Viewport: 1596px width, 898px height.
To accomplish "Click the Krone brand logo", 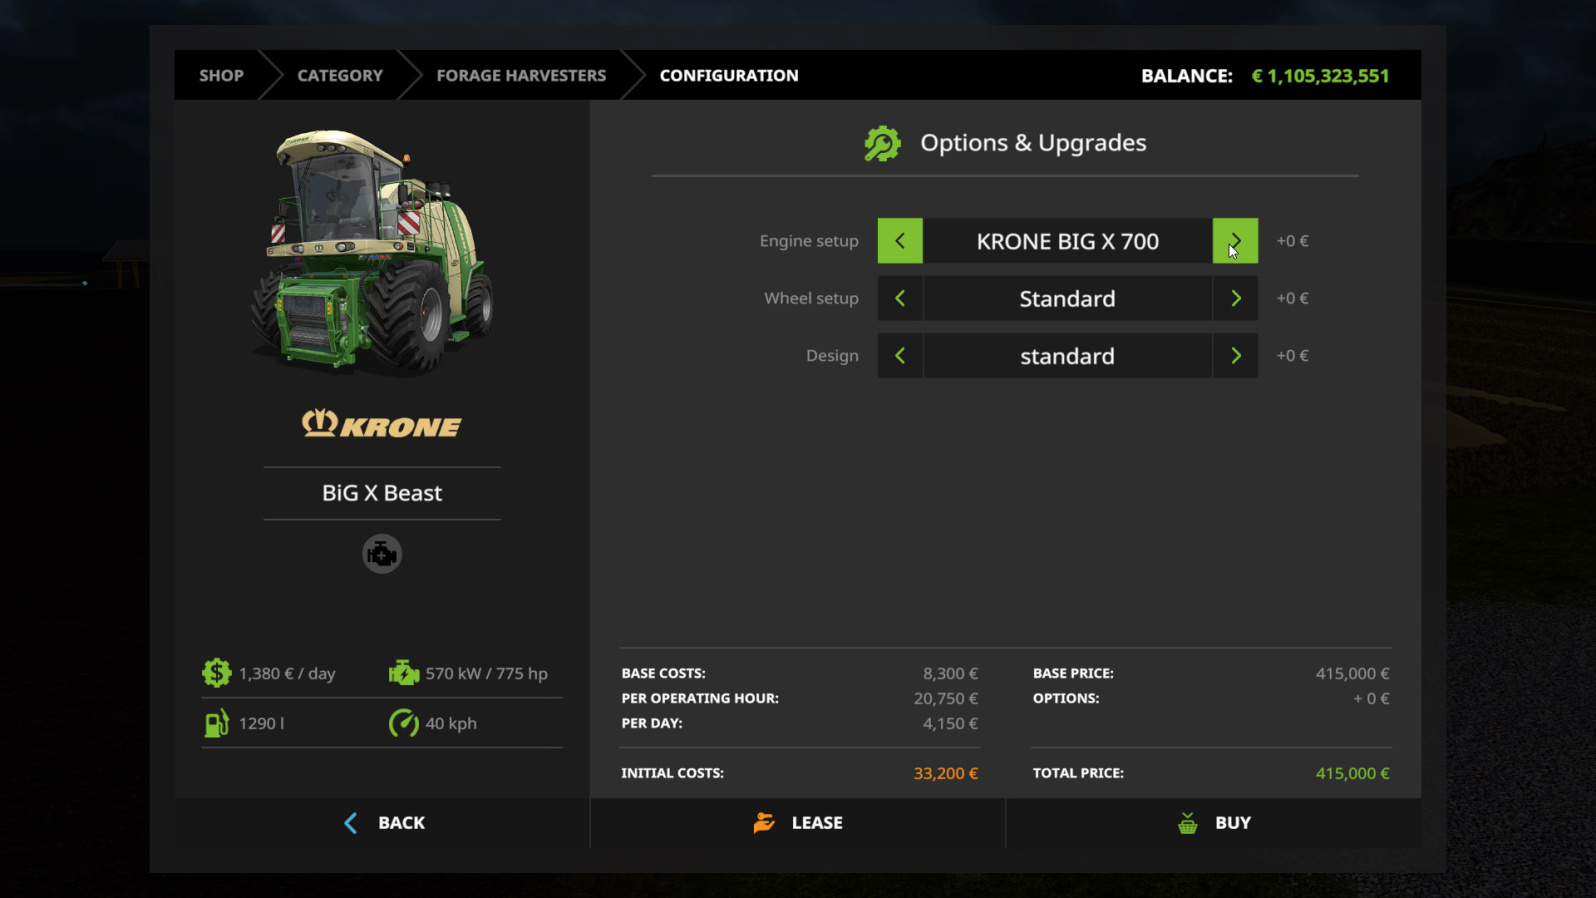I will click(x=381, y=425).
